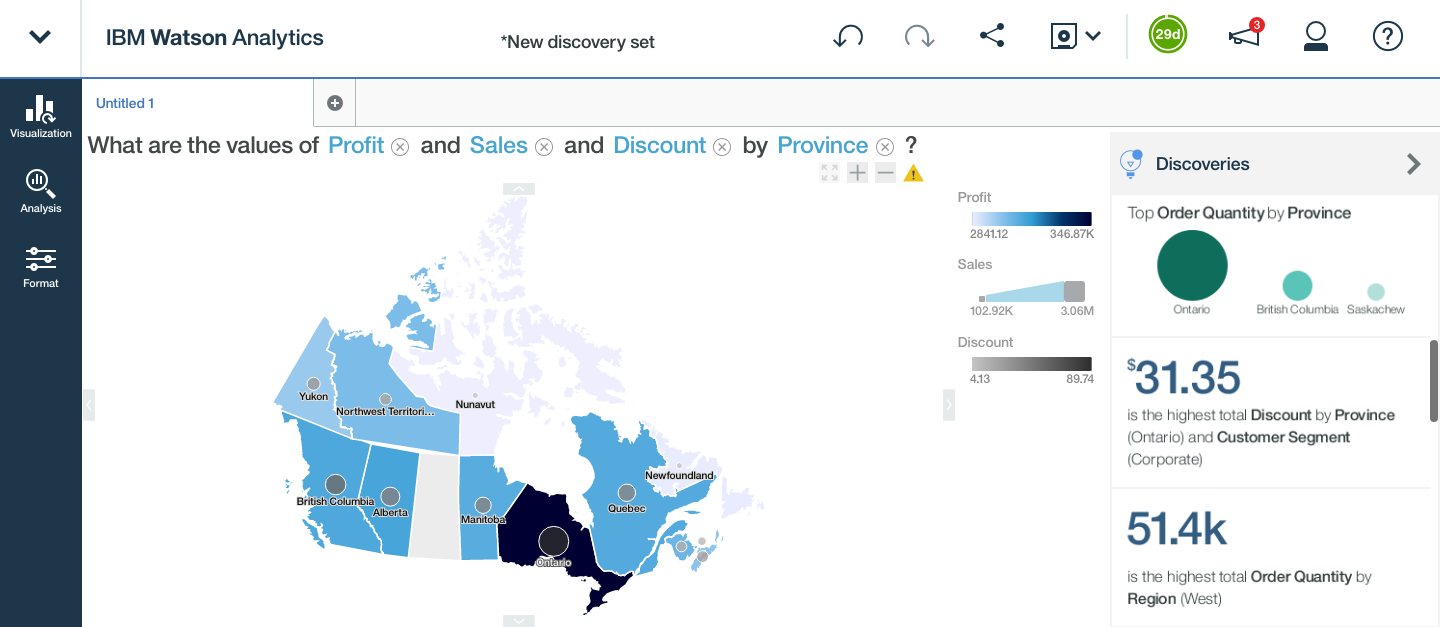Click the yellow warning triangle icon
Screen dimensions: 1440x627
(x=913, y=173)
